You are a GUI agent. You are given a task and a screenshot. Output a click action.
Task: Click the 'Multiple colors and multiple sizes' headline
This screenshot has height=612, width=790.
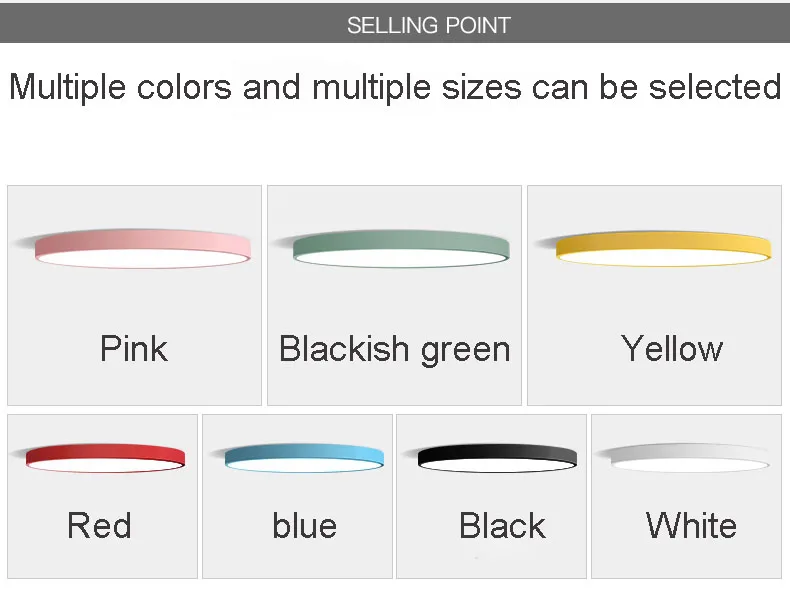tap(395, 87)
